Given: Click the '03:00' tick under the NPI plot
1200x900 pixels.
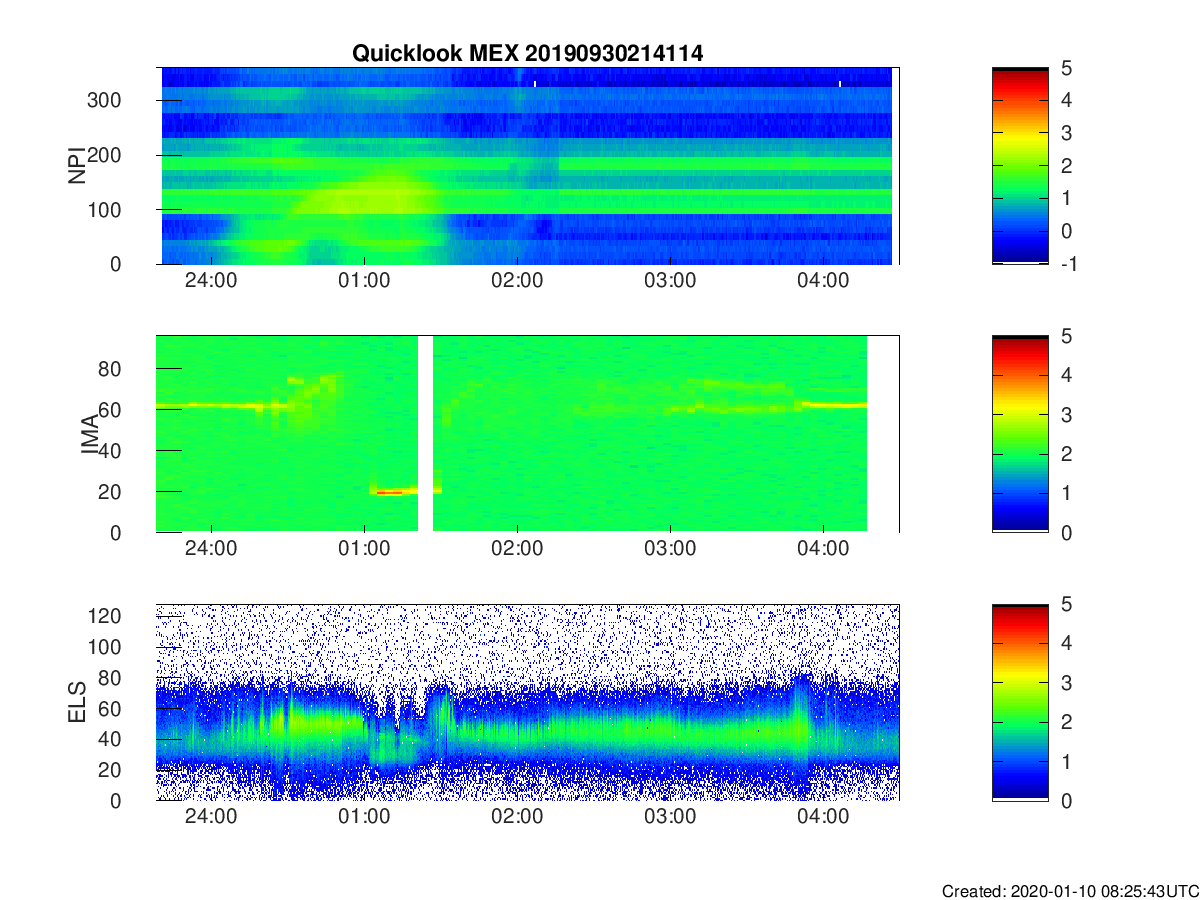Looking at the screenshot, I should pyautogui.click(x=670, y=281).
